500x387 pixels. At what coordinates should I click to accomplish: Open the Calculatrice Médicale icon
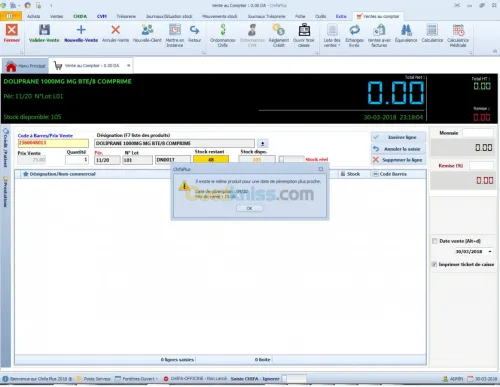458,30
